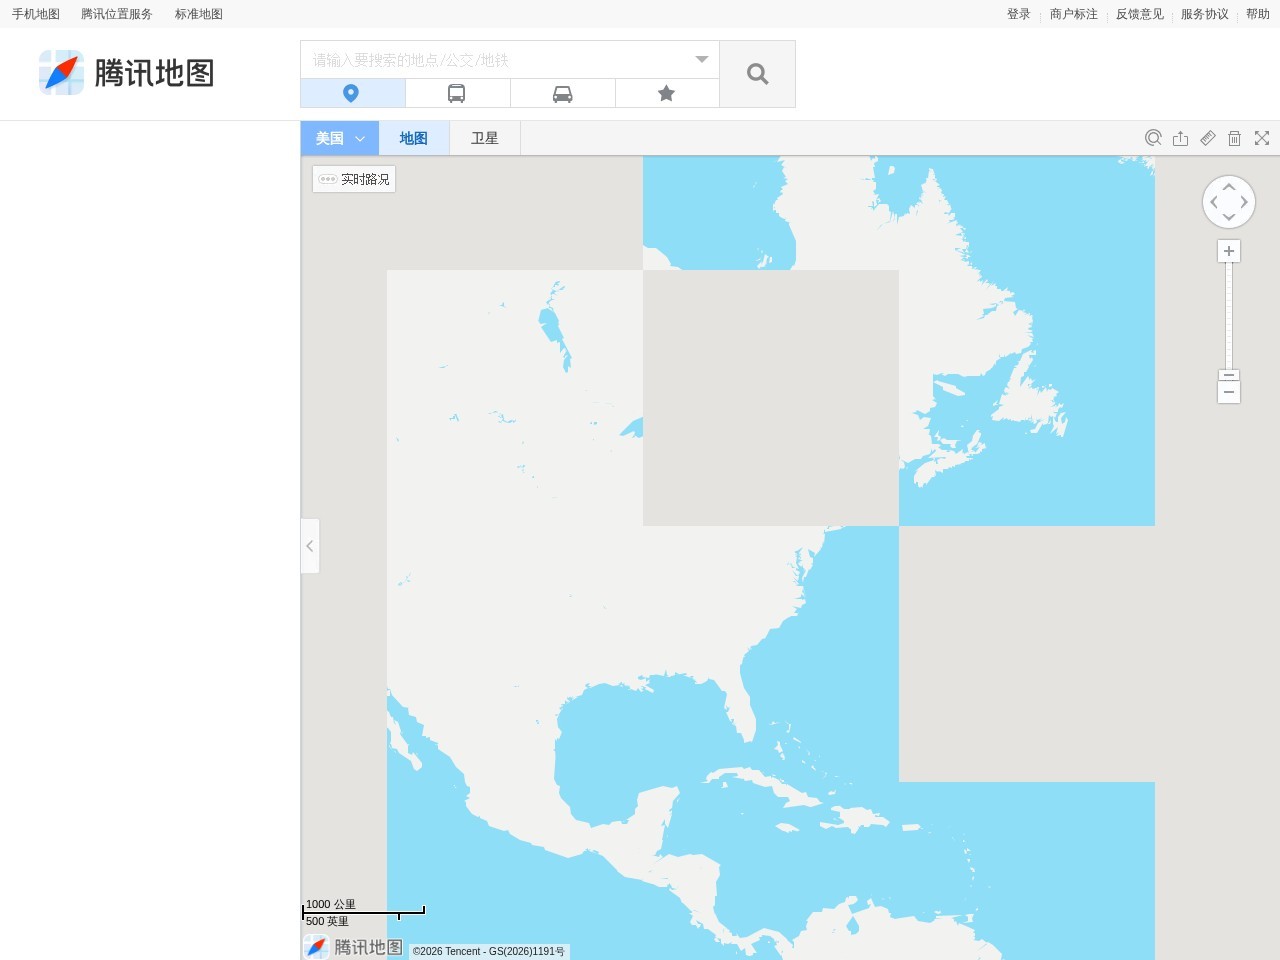Screen dimensions: 1280x960
Task: Toggle 实时路况 live traffic layer
Action: click(354, 179)
